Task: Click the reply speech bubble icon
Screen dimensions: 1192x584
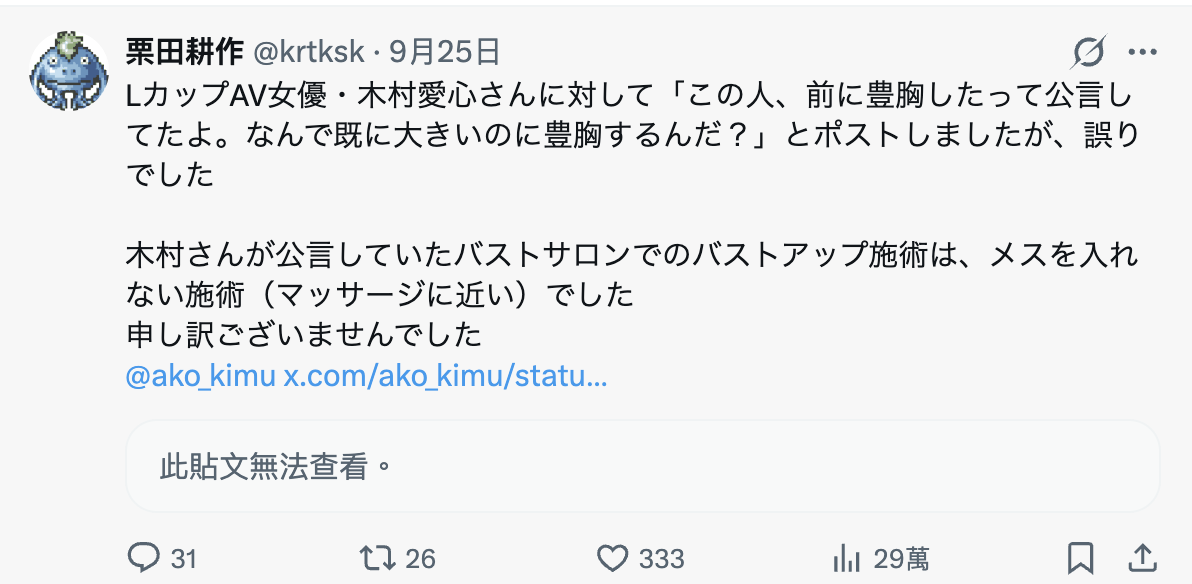Action: click(142, 559)
